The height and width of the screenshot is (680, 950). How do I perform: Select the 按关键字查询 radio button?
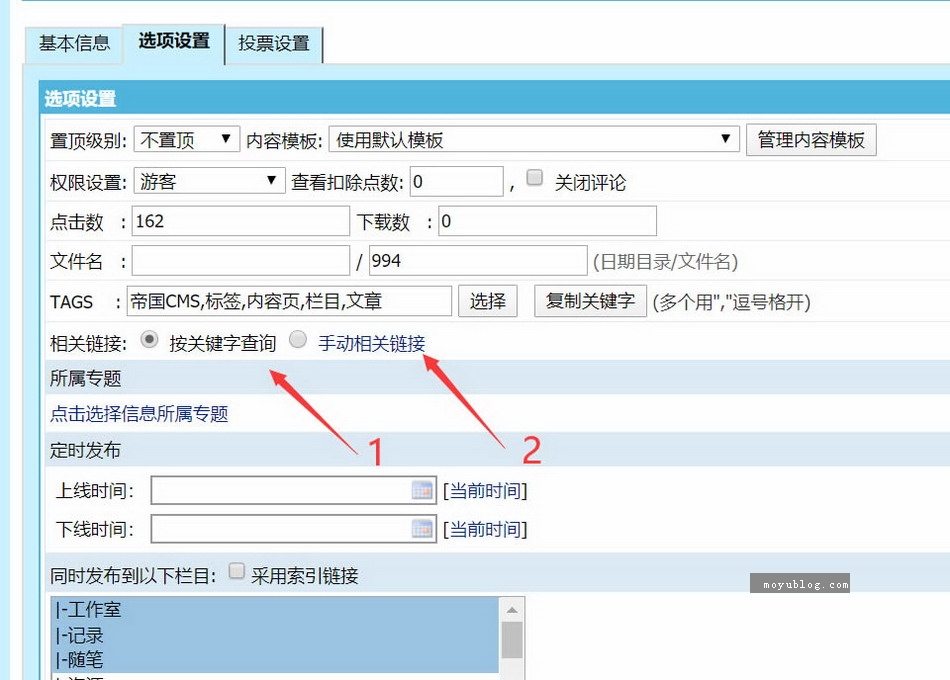click(149, 339)
